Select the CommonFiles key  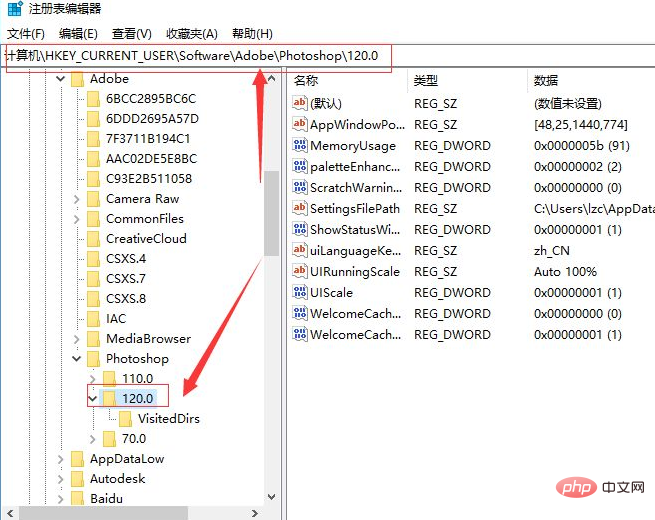pyautogui.click(x=145, y=219)
